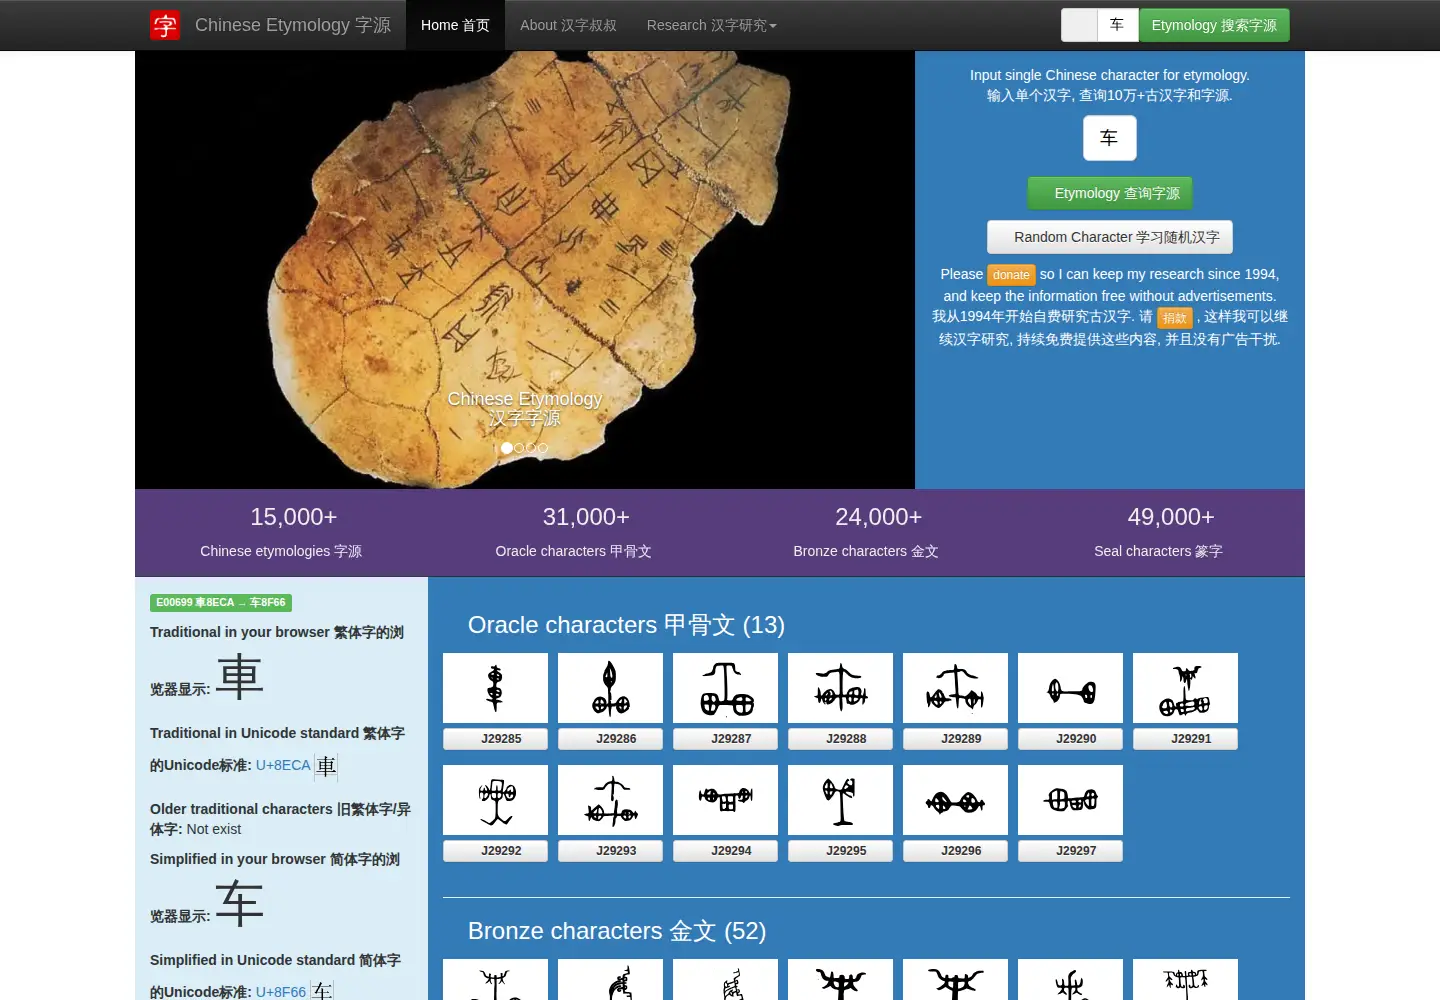Click the orange 捐款 donate button
This screenshot has height=1000, width=1440.
[x=1175, y=318]
